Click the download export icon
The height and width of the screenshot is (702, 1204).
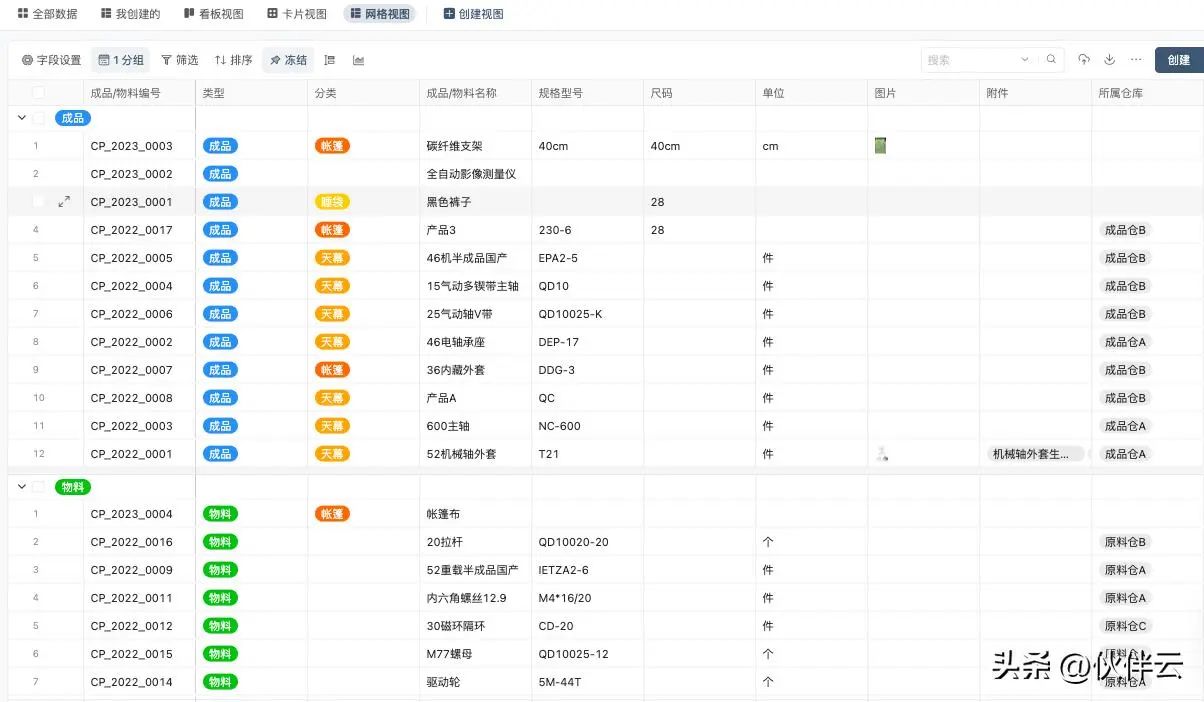click(1110, 60)
